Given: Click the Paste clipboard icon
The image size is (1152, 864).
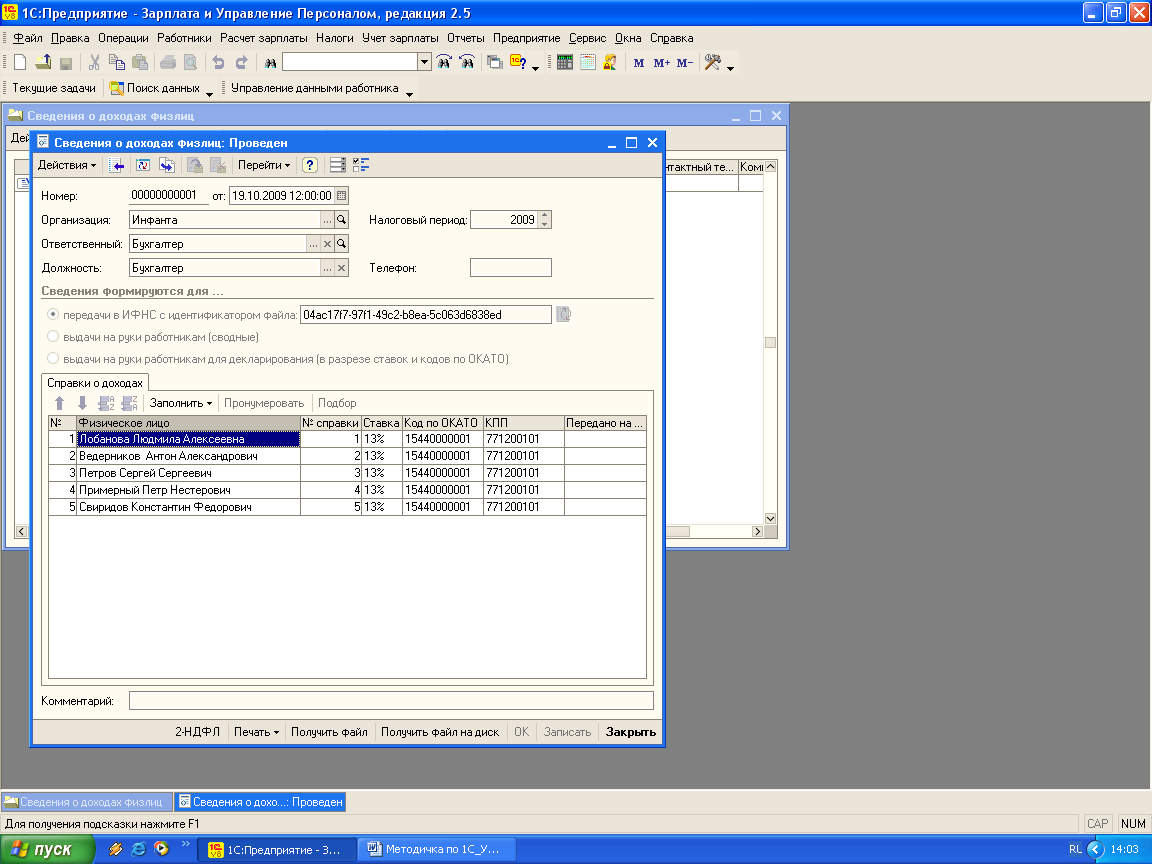Looking at the screenshot, I should 140,62.
